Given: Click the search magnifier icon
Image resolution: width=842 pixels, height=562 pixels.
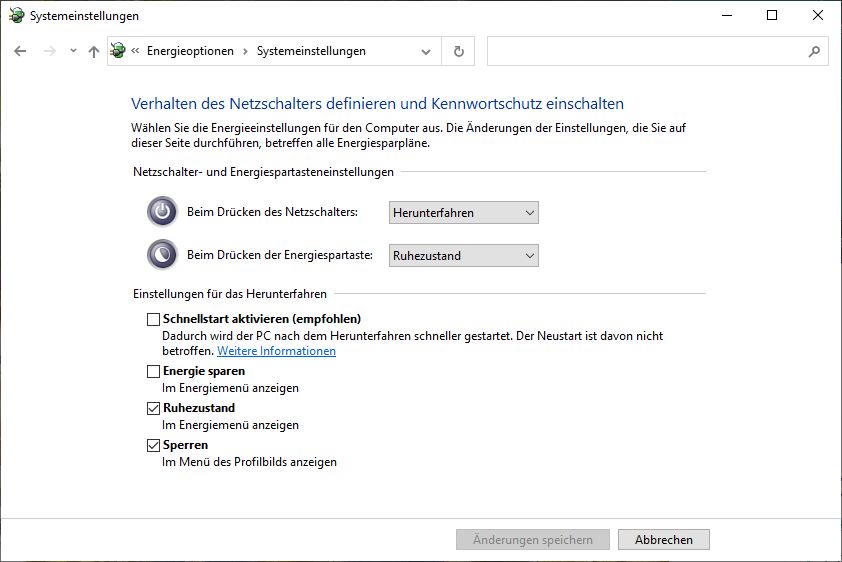Looking at the screenshot, I should [814, 52].
